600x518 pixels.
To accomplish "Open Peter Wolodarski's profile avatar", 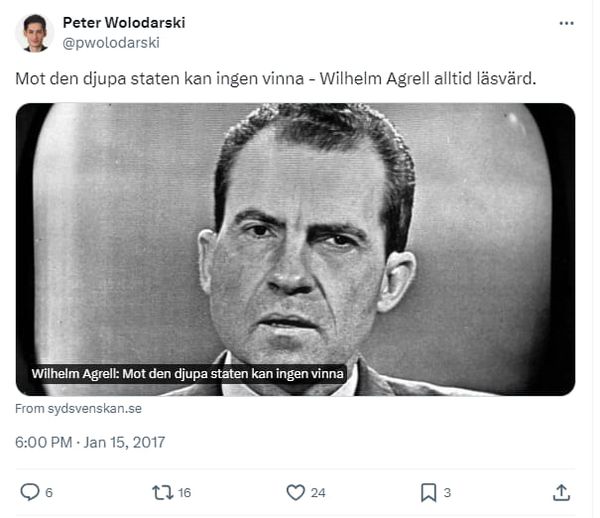I will 34,32.
